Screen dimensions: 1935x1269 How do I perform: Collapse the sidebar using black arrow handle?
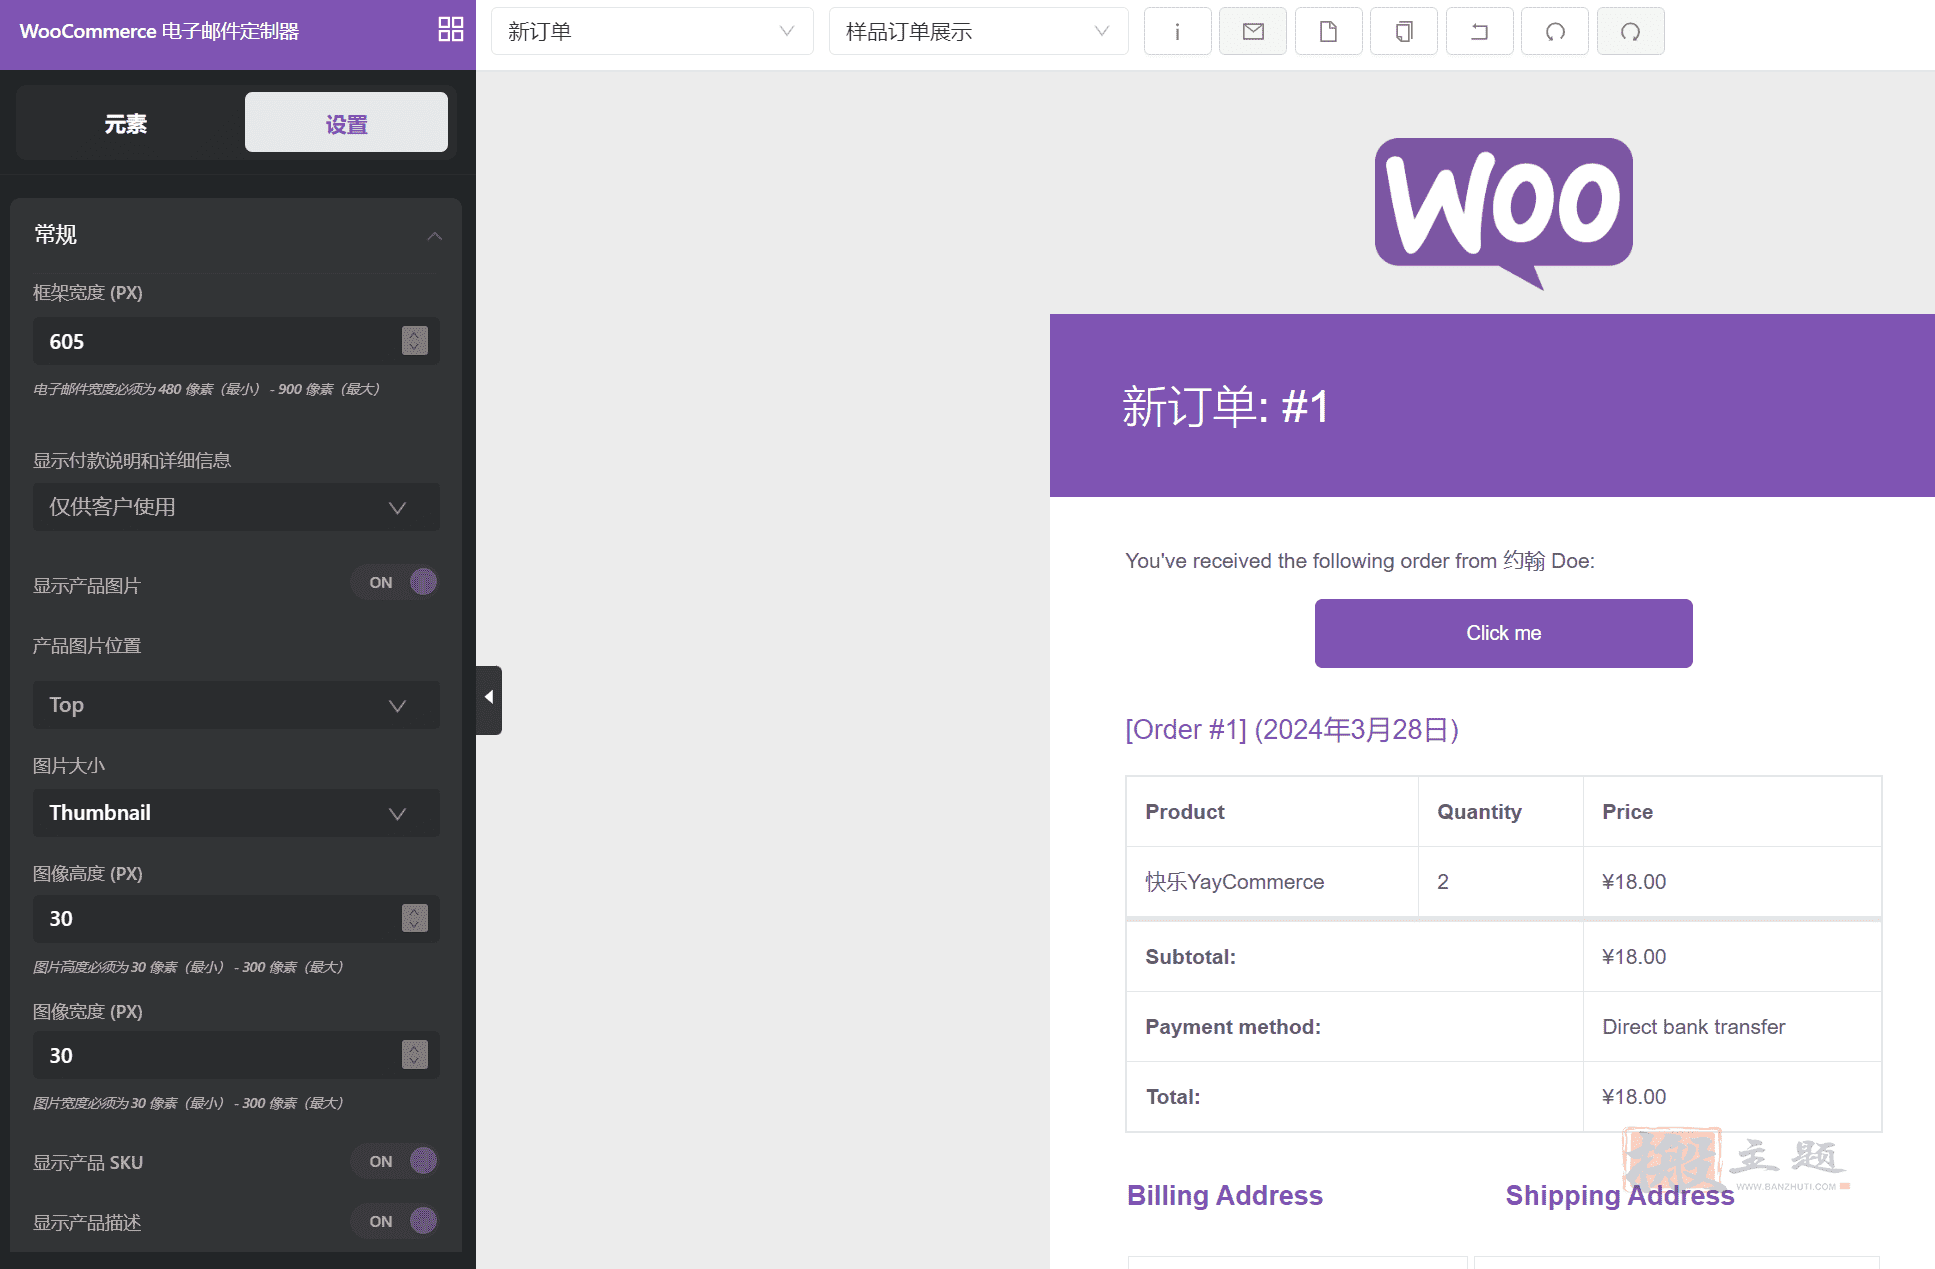pyautogui.click(x=489, y=699)
